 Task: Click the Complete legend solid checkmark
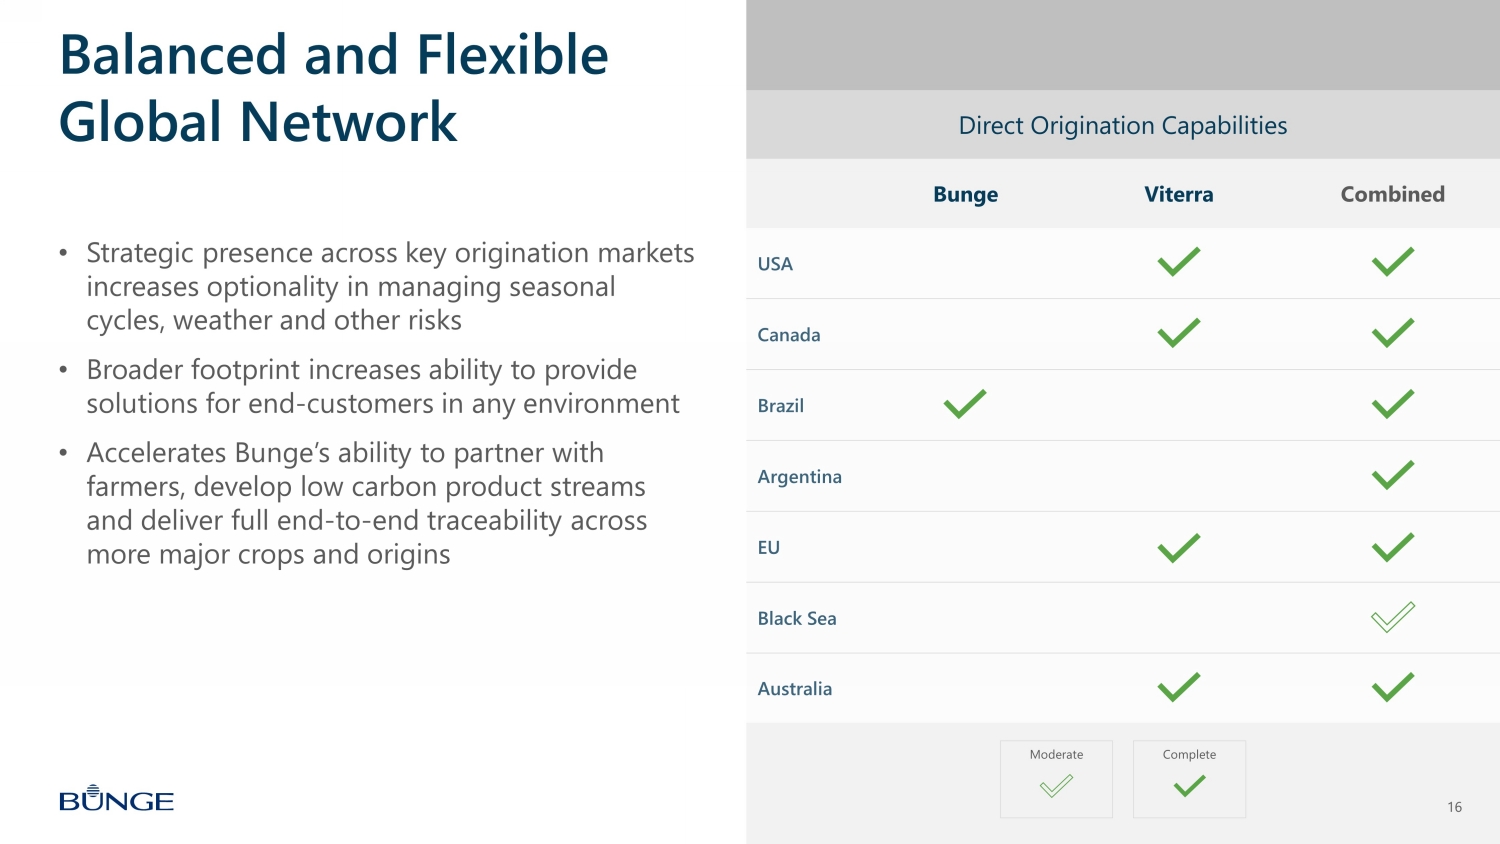[x=1189, y=787]
